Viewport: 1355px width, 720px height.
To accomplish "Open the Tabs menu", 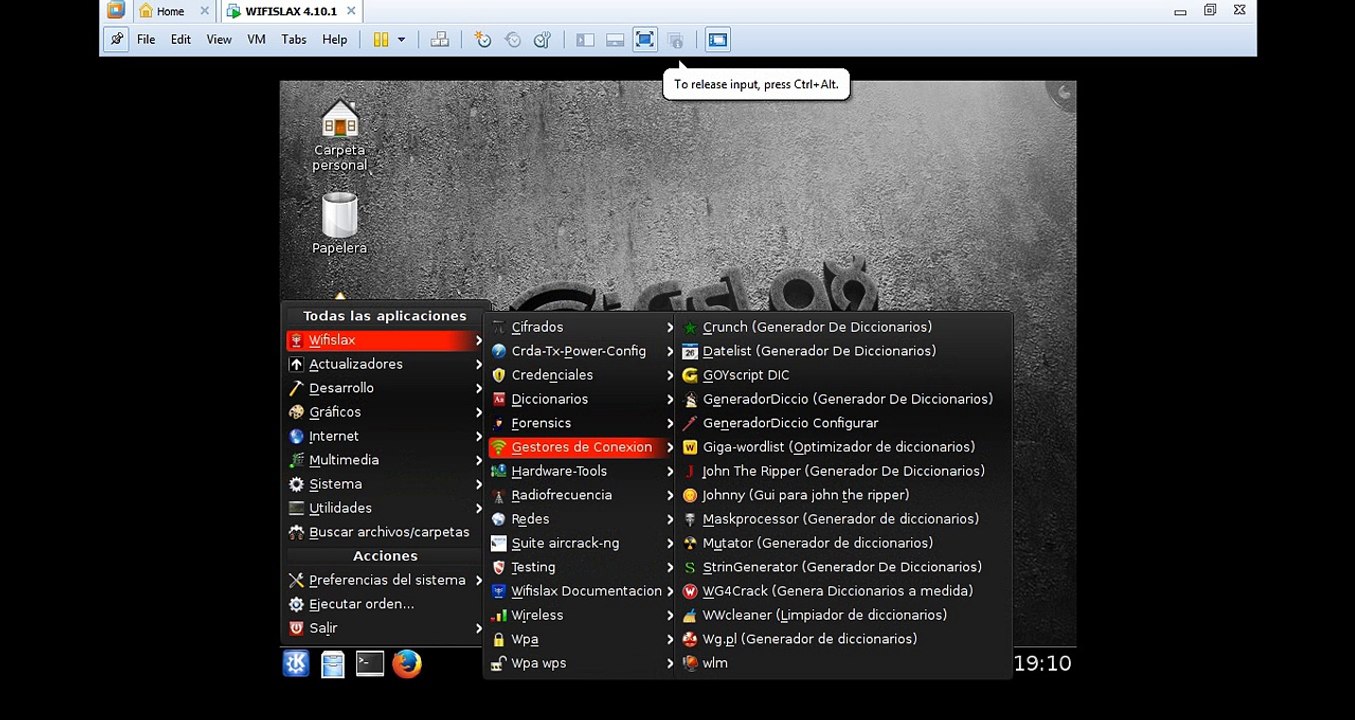I will (294, 40).
